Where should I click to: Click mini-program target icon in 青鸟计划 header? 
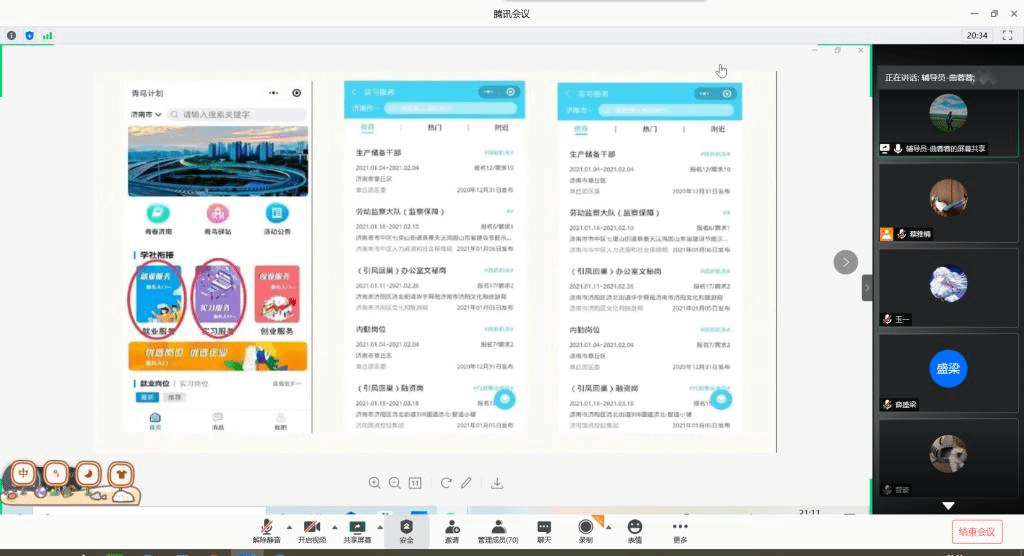pos(296,93)
